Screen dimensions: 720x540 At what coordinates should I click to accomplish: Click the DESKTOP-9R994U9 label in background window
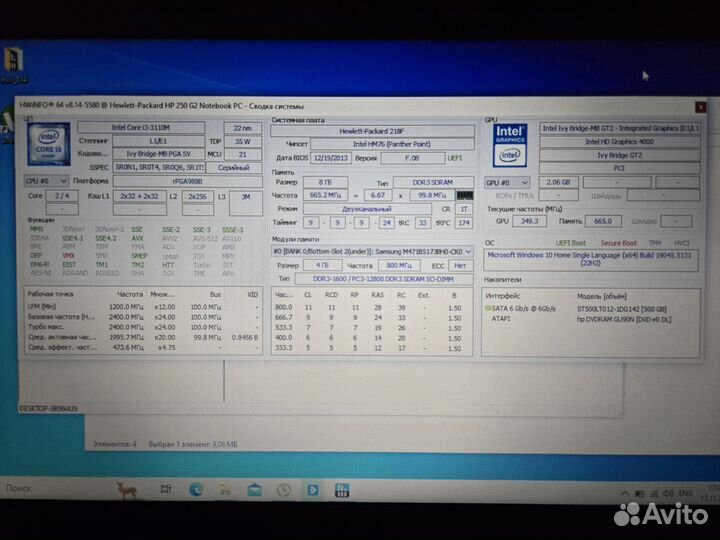click(49, 408)
